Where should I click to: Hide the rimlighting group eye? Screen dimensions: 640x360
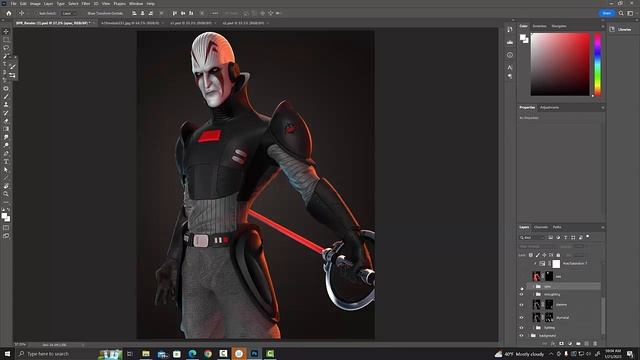click(x=521, y=294)
